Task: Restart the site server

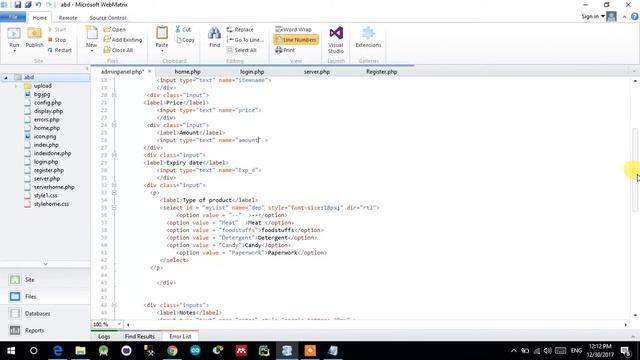Action: pyautogui.click(x=60, y=50)
